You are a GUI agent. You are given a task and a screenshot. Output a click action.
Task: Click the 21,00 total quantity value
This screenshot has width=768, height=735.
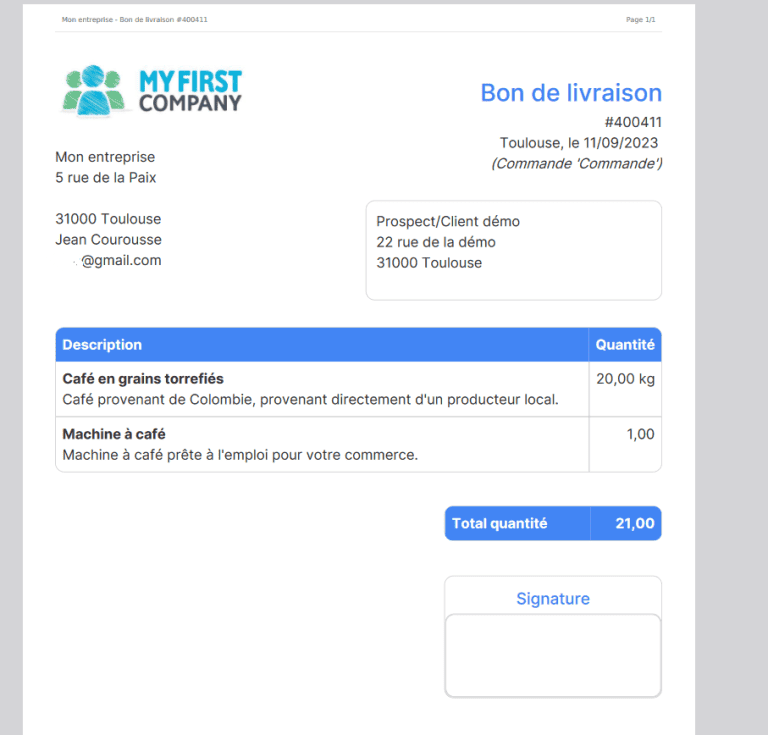[635, 524]
